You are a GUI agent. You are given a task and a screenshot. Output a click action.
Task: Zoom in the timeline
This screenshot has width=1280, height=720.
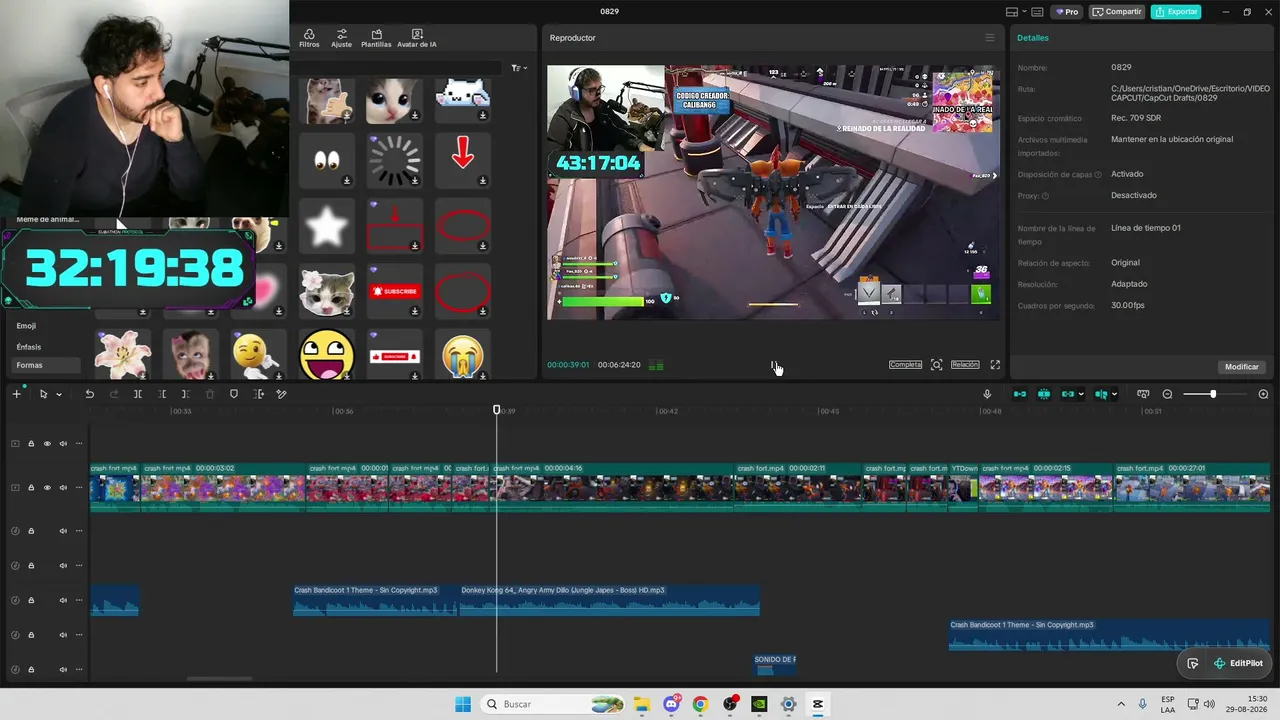point(1263,394)
